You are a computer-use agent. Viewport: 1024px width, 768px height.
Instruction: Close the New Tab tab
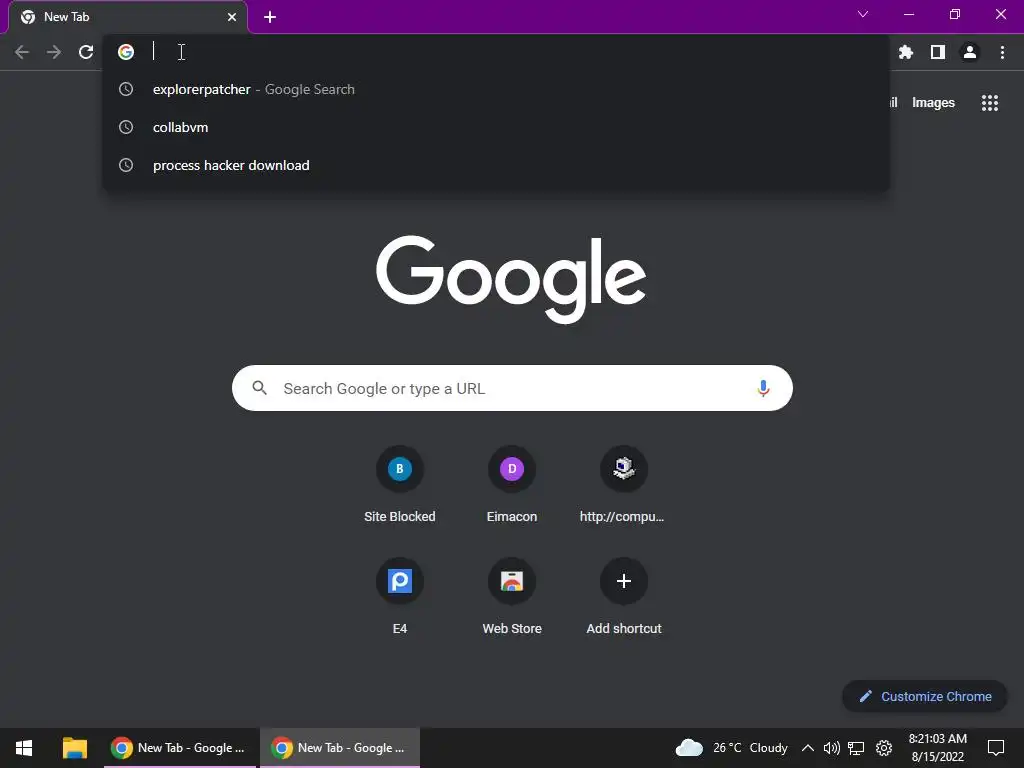click(232, 17)
